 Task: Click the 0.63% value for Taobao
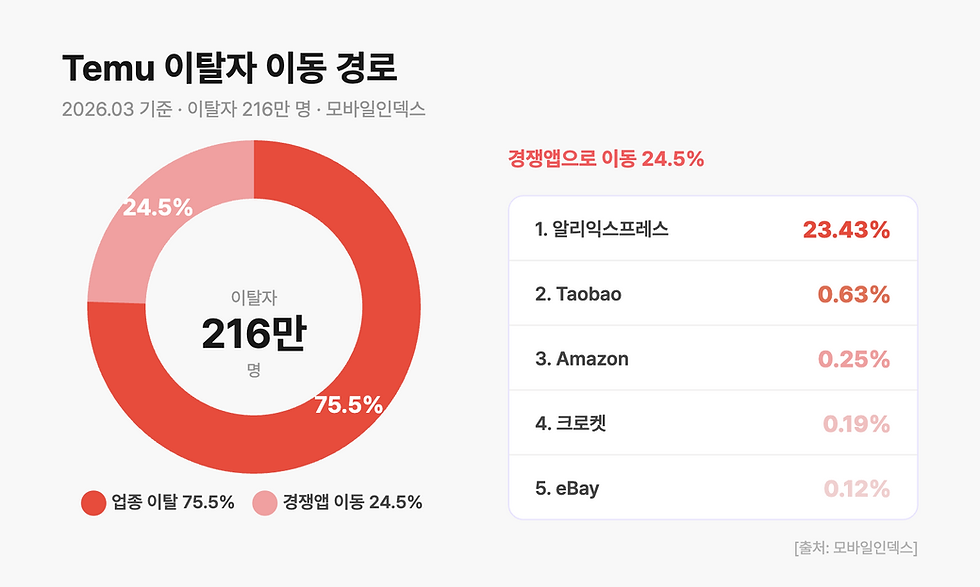point(853,295)
